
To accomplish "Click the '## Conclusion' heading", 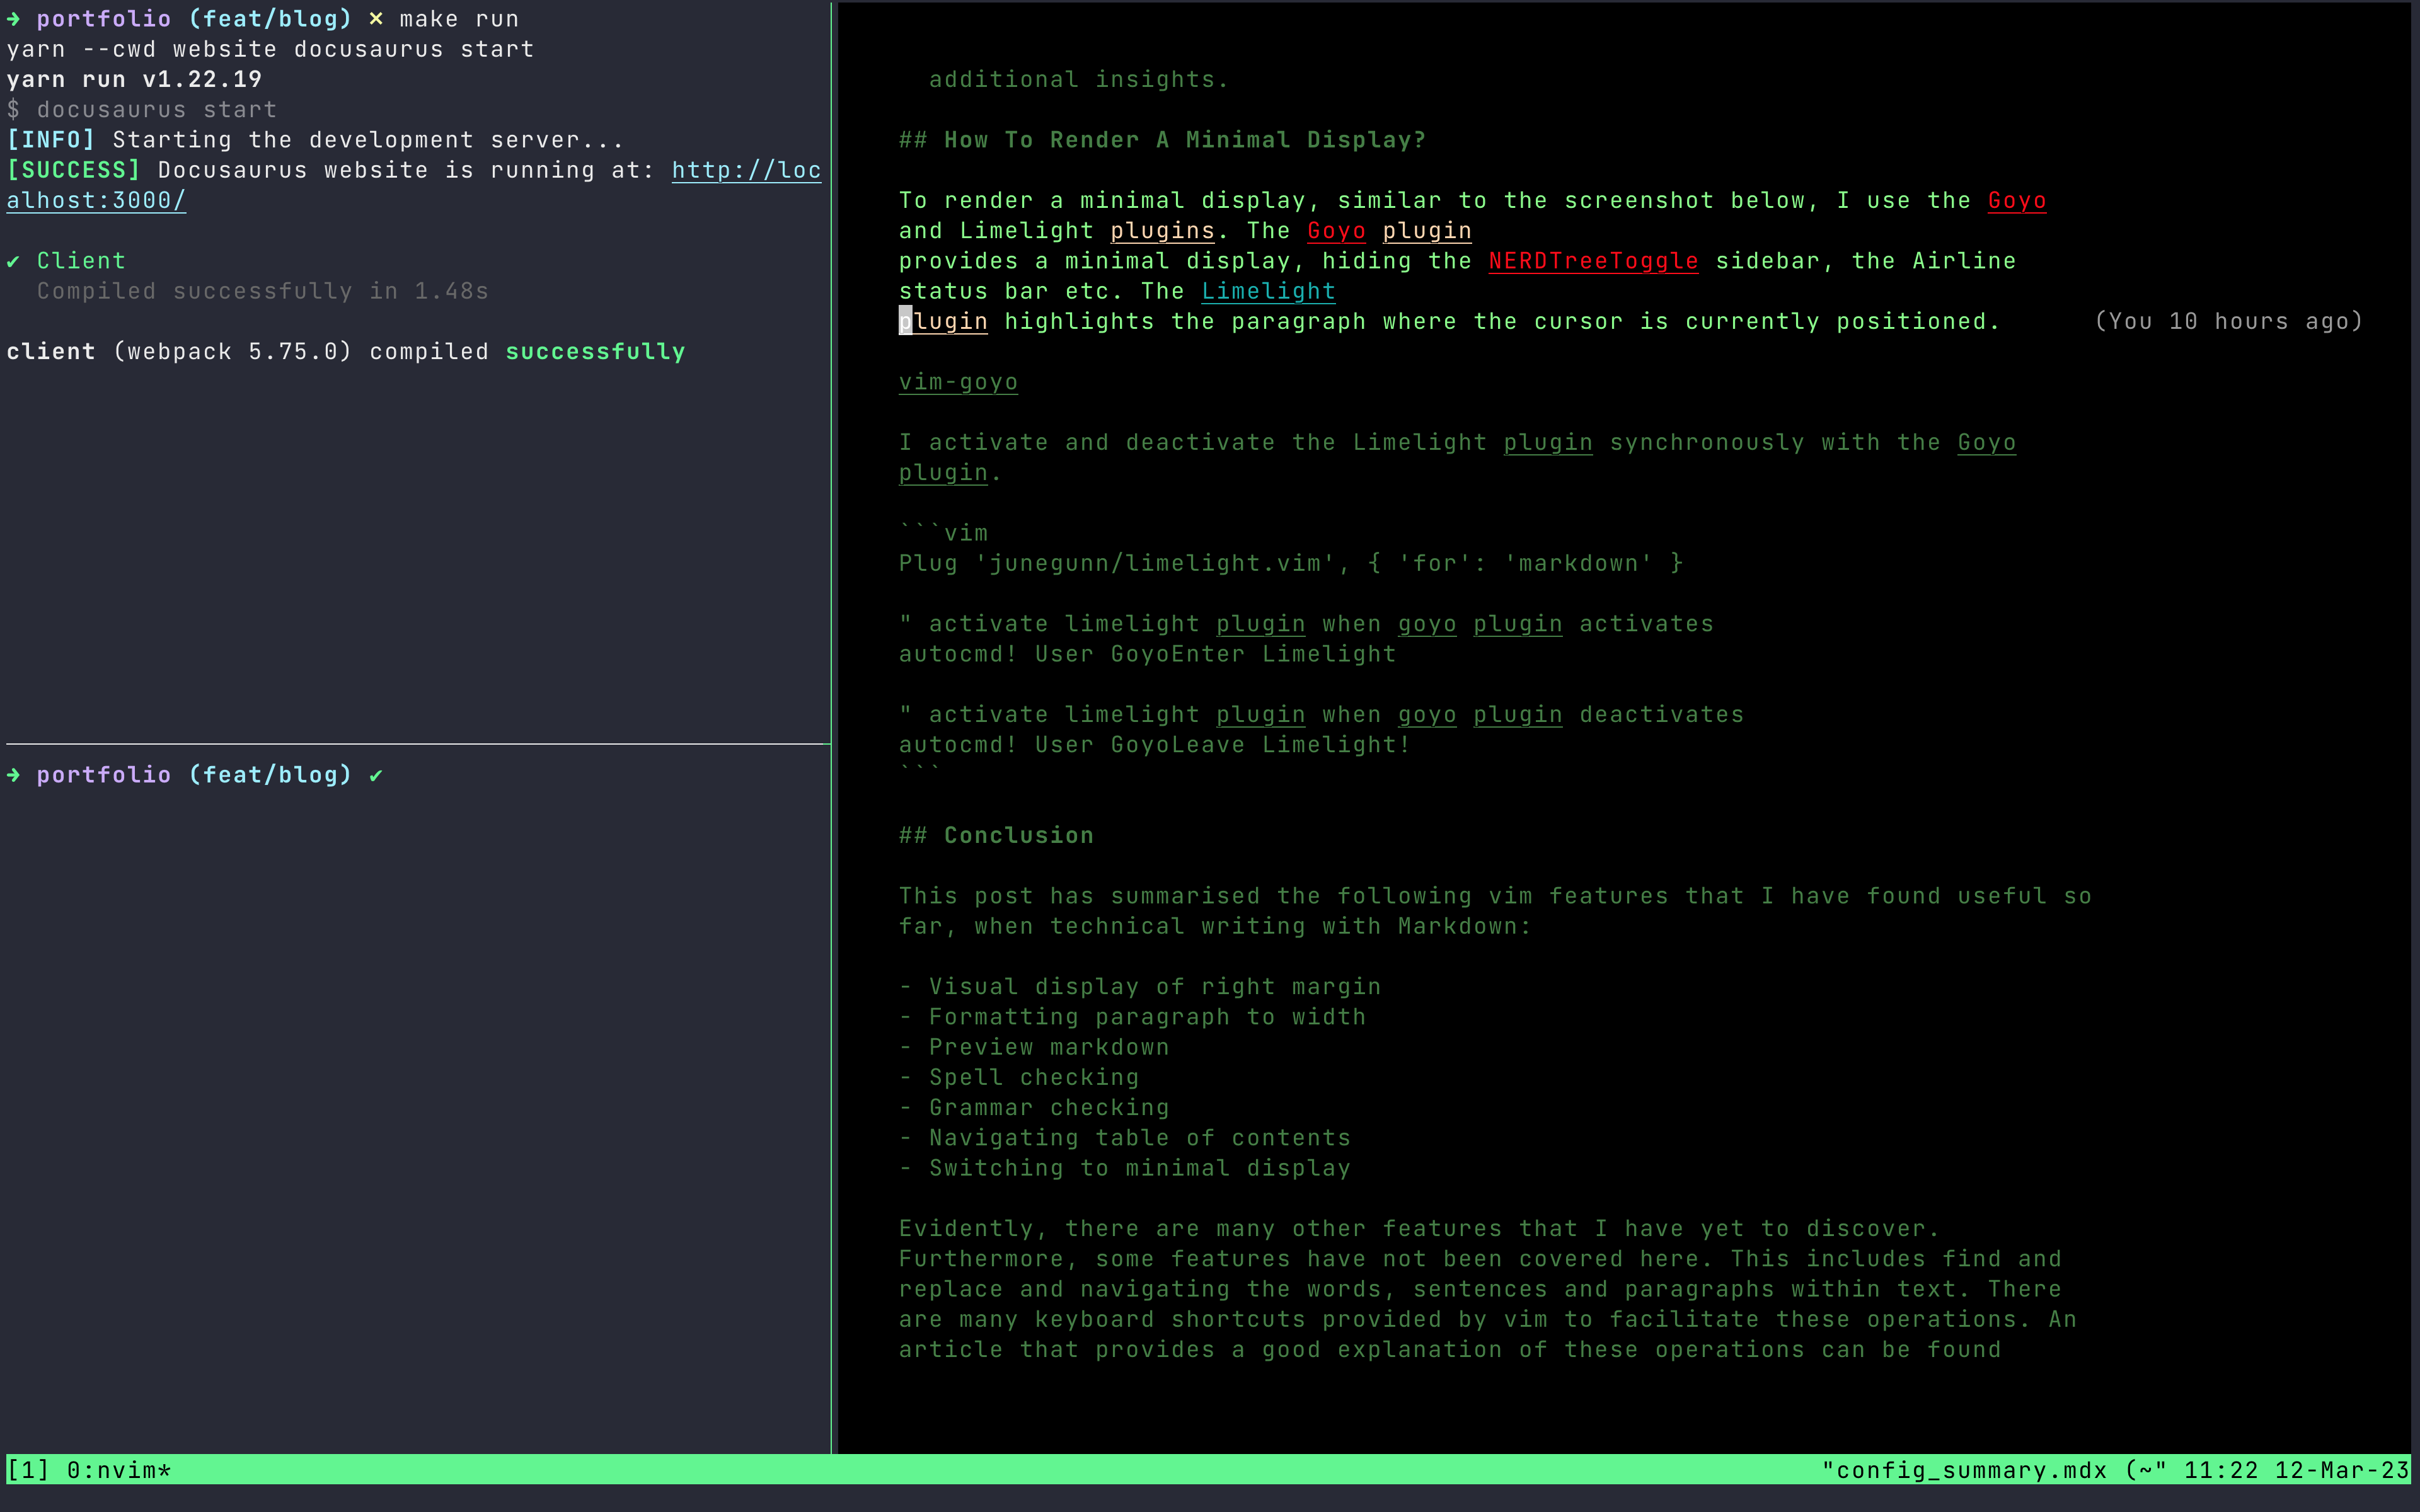I will pos(995,836).
